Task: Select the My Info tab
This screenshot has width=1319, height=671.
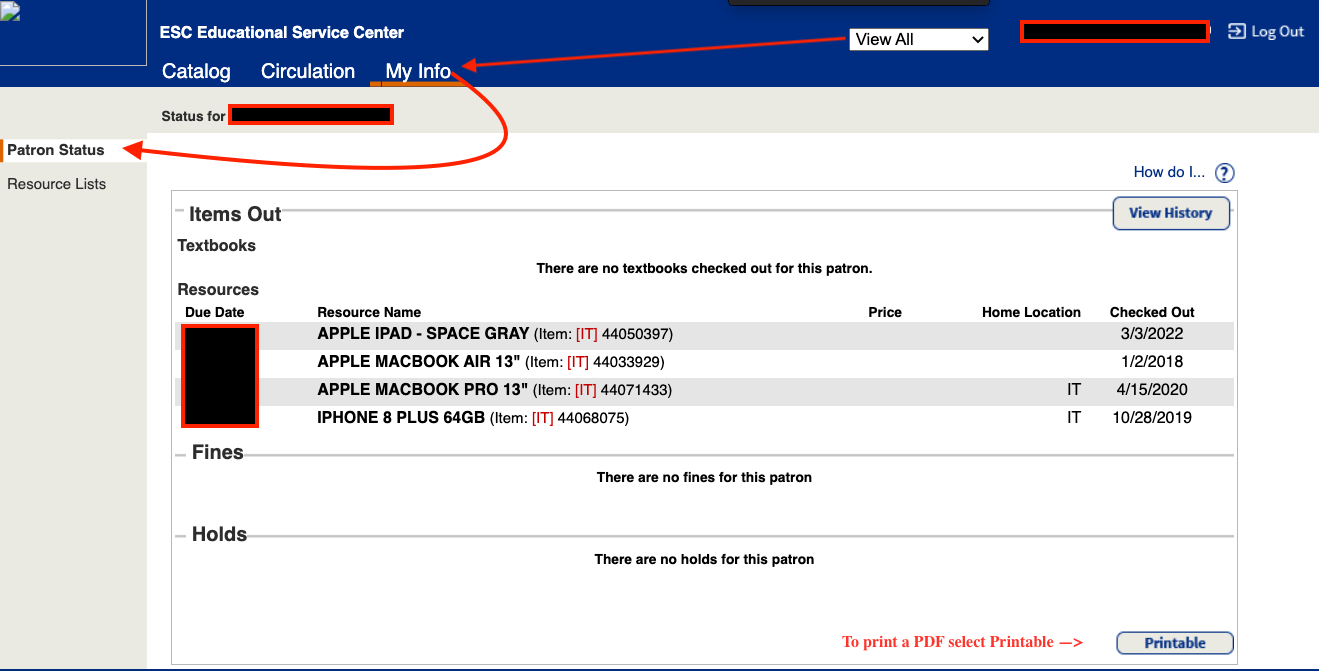Action: click(x=418, y=71)
